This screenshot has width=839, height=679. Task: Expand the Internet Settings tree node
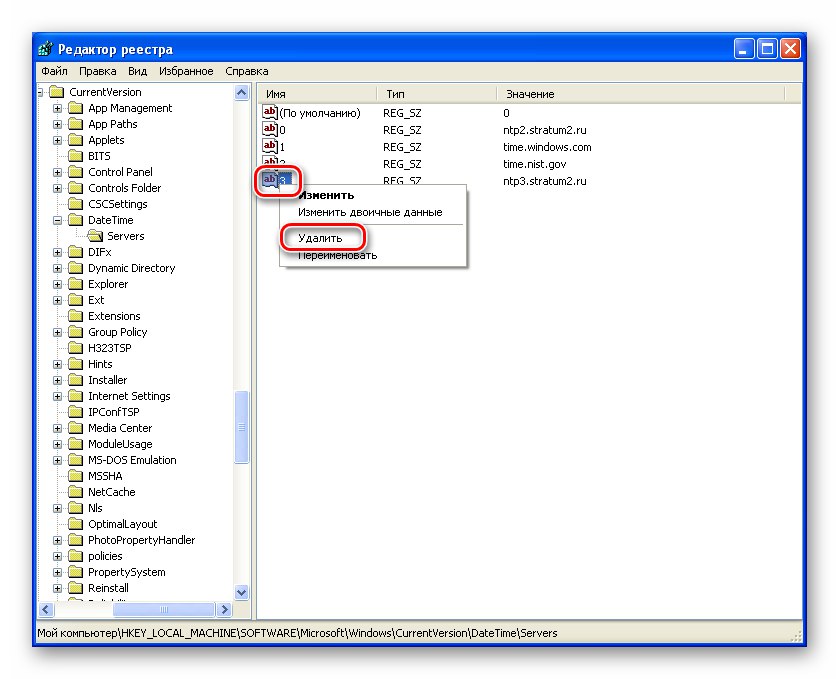(x=57, y=396)
